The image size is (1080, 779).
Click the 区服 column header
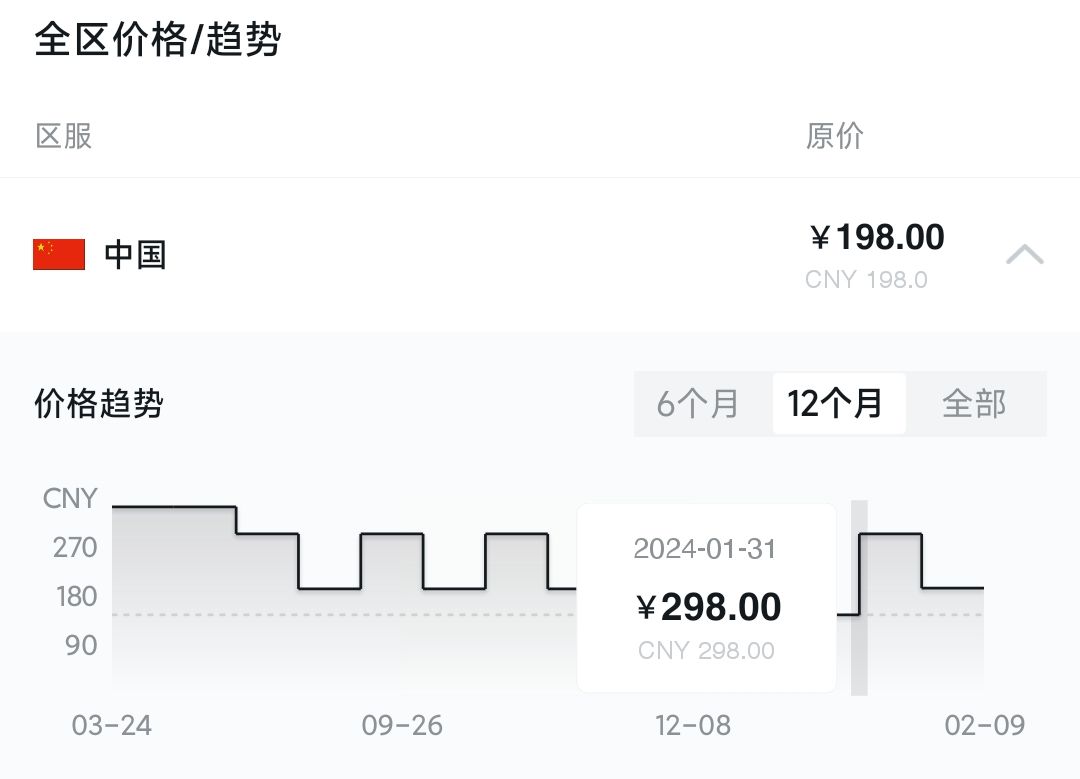pyautogui.click(x=63, y=136)
